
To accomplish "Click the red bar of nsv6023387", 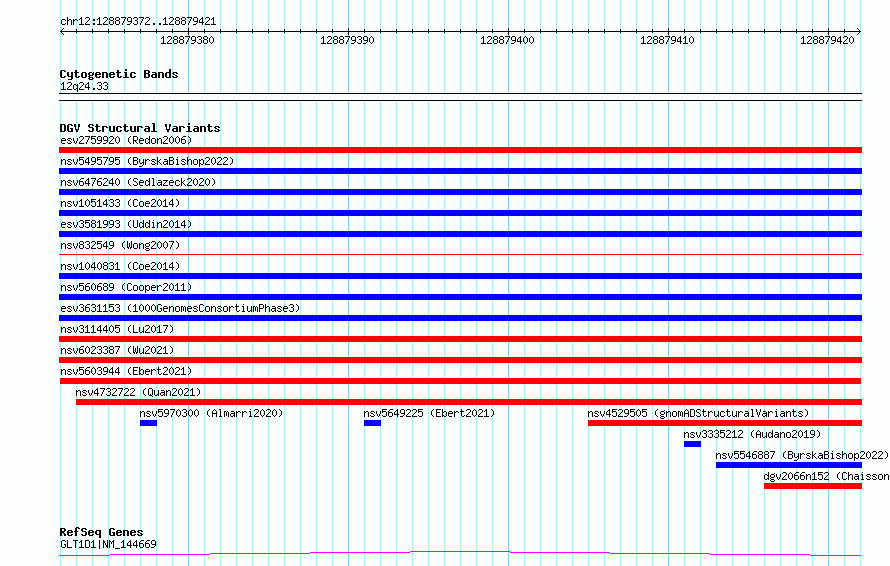I will click(460, 360).
